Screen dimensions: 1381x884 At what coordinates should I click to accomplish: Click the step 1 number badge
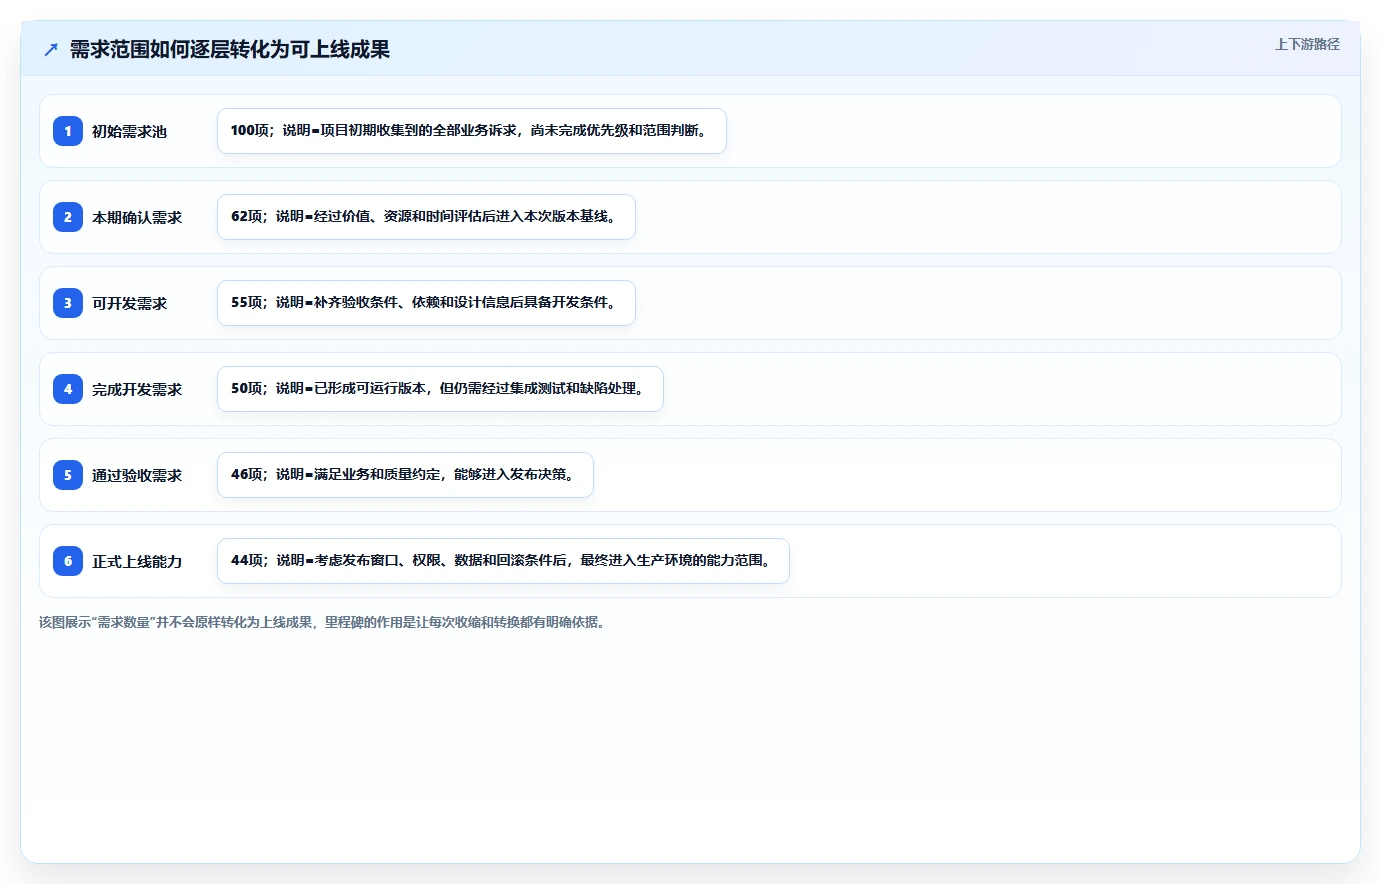(68, 131)
